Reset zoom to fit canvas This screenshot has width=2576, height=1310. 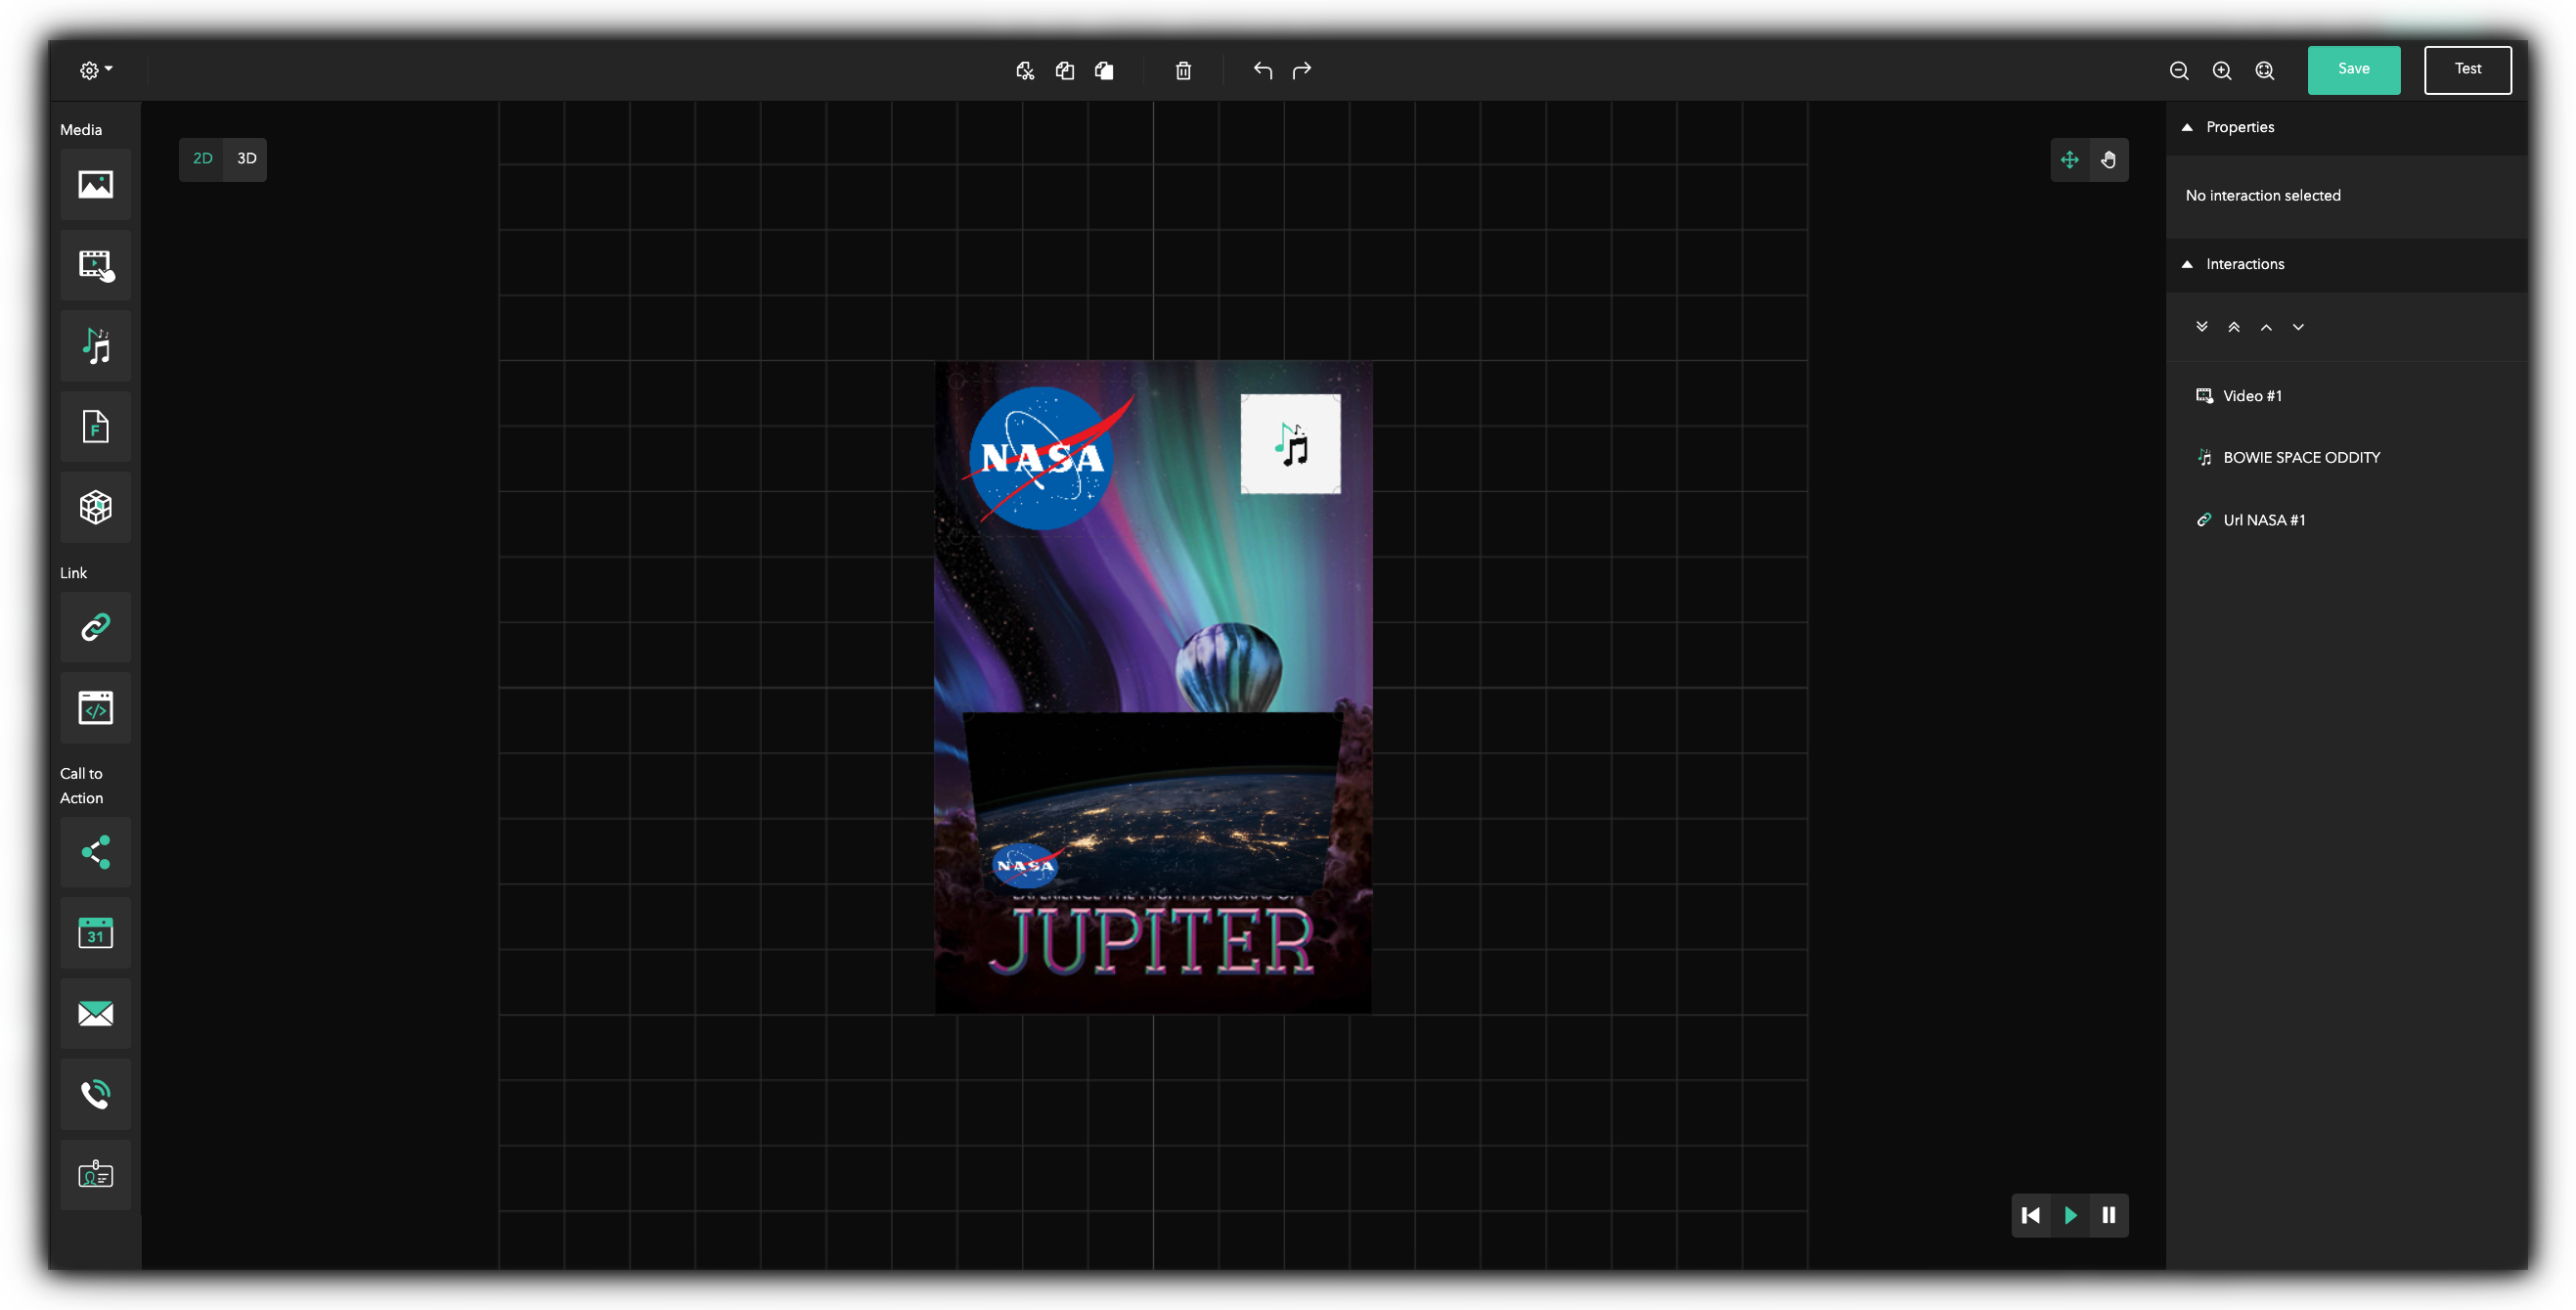tap(2265, 70)
